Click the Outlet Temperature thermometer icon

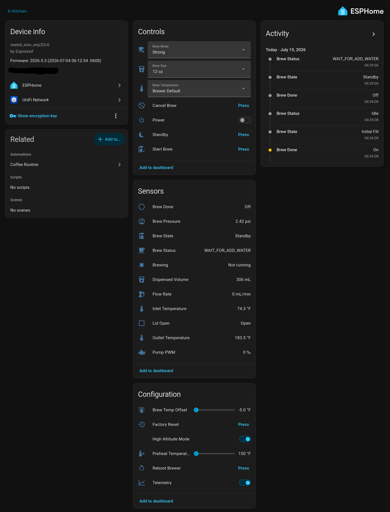141,338
